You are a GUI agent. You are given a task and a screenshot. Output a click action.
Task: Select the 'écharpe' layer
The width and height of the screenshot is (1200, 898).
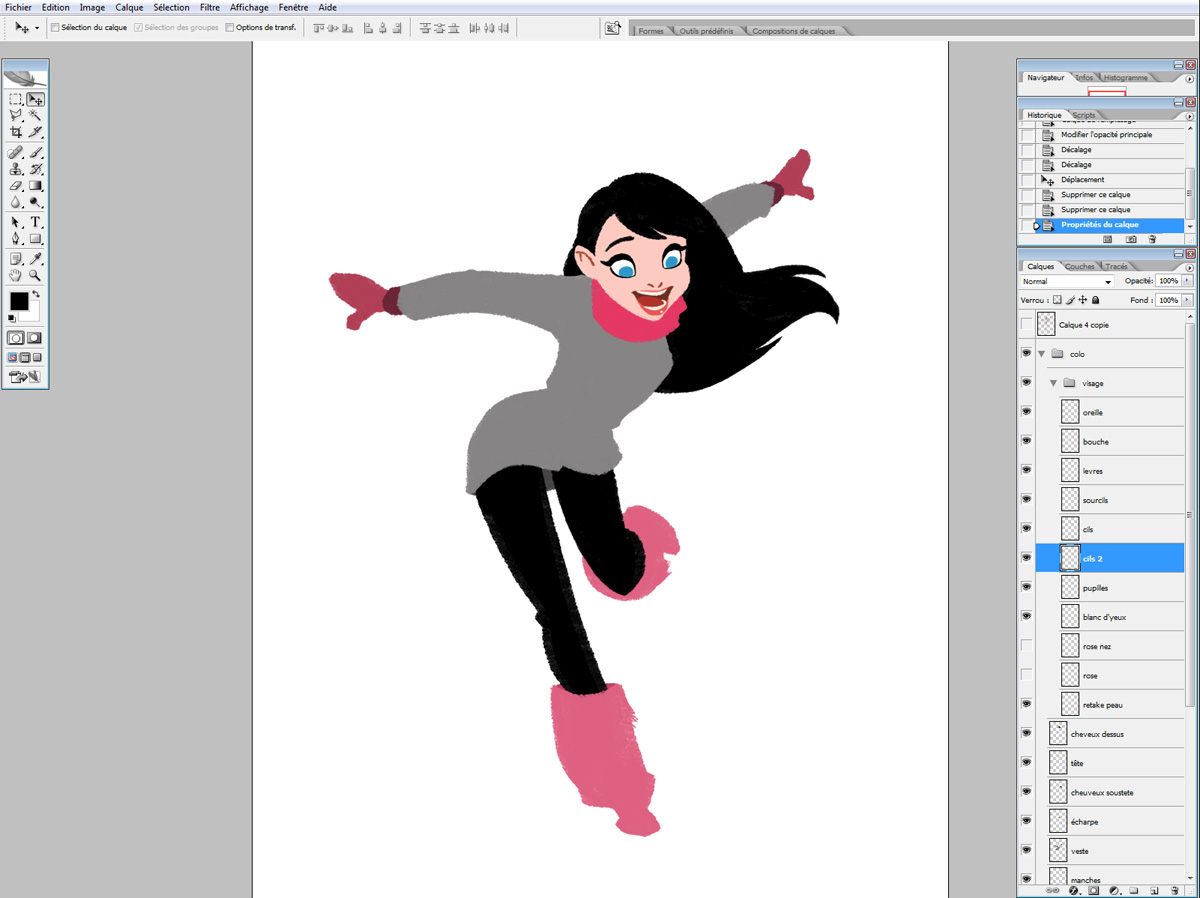coord(1084,822)
